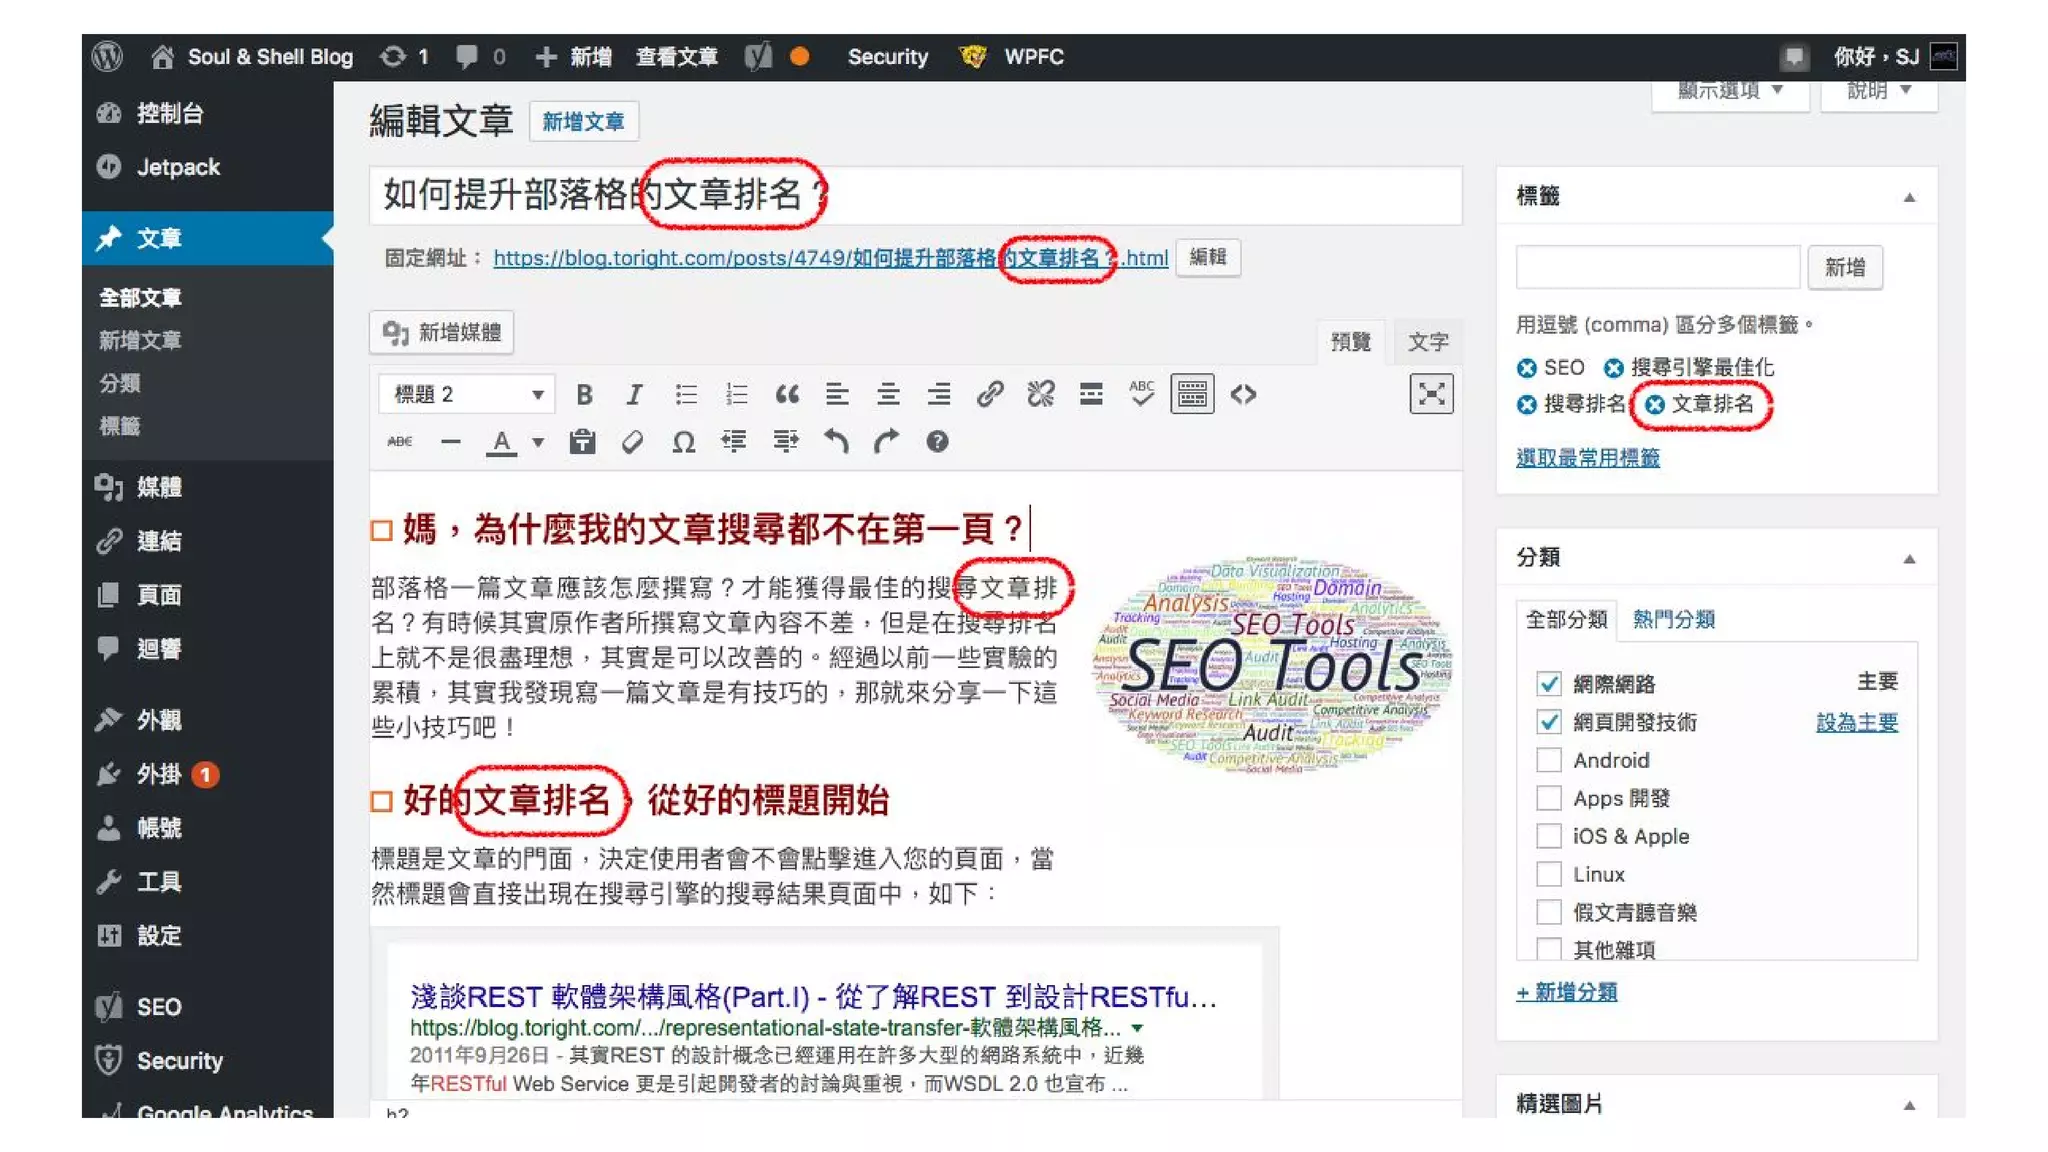The height and width of the screenshot is (1152, 2048).
Task: Click the Italic formatting icon
Action: 634,394
